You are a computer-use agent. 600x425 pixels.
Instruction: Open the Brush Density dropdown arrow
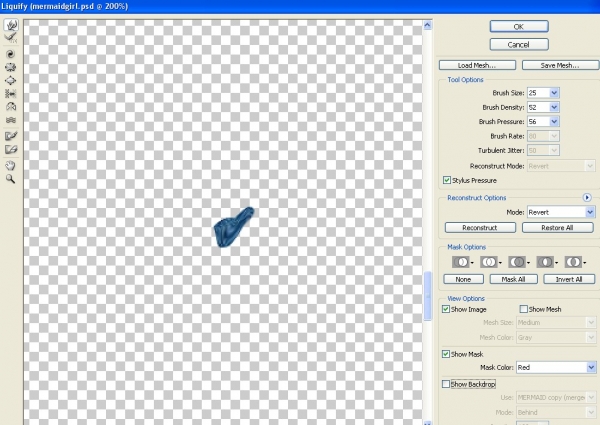pyautogui.click(x=554, y=107)
